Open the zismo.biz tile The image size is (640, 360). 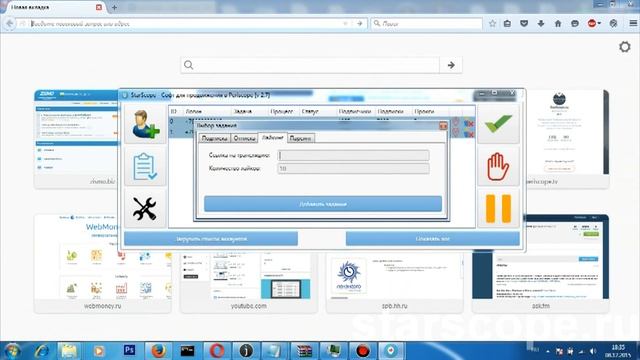click(x=76, y=139)
